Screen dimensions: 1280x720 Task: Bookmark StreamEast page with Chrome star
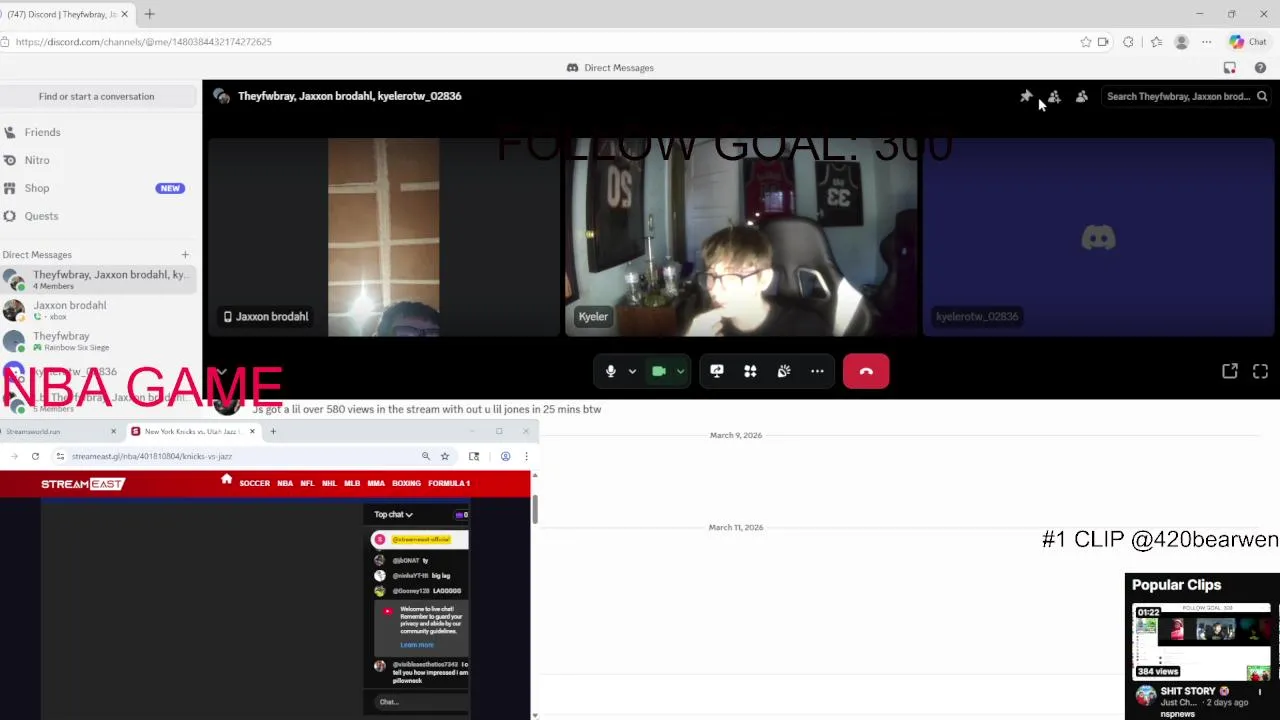tap(445, 456)
